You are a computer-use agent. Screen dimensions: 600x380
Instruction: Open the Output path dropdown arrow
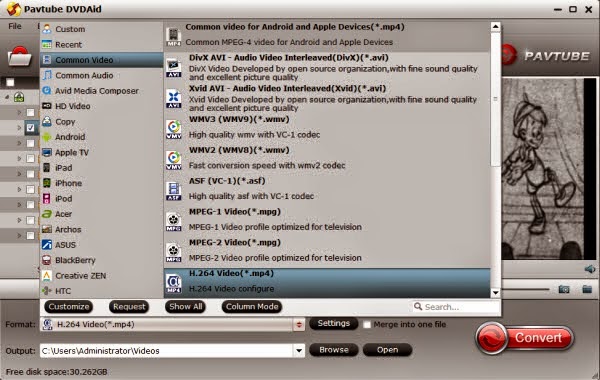299,351
